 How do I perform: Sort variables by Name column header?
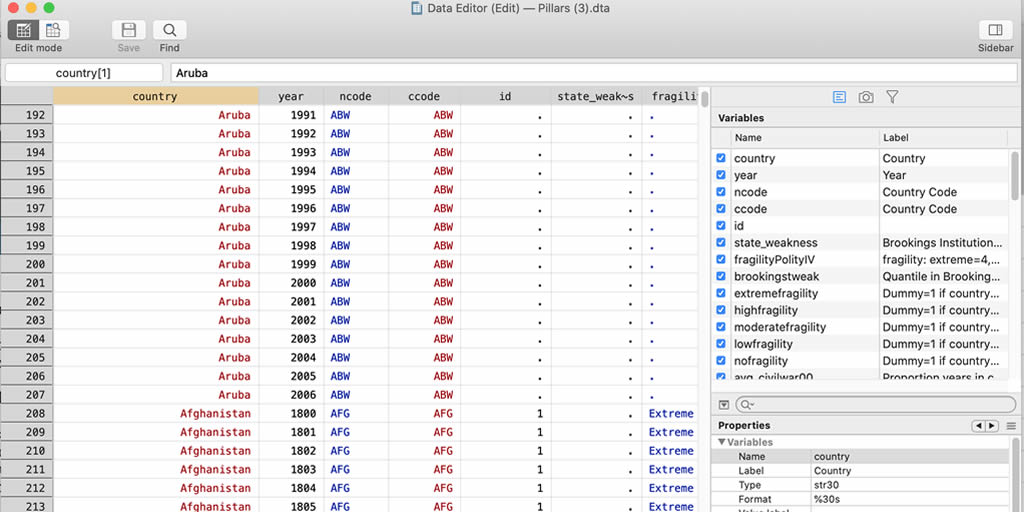805,138
